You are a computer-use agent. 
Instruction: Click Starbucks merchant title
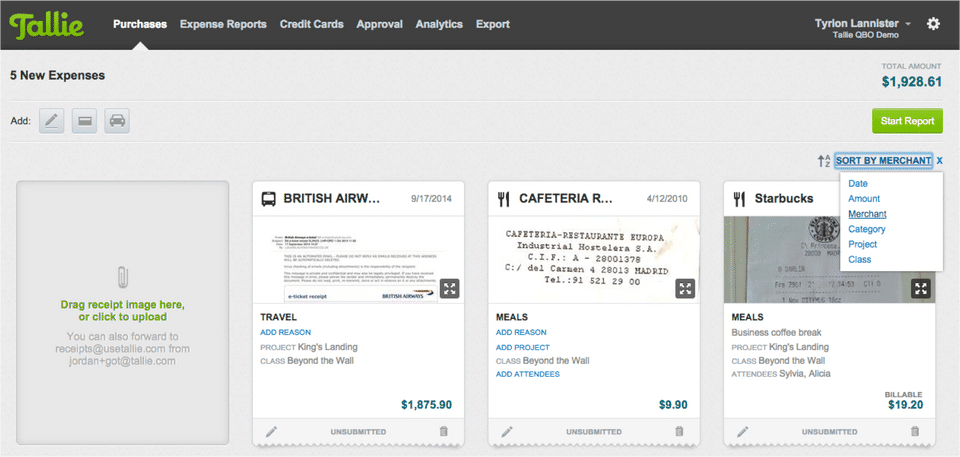tap(784, 198)
